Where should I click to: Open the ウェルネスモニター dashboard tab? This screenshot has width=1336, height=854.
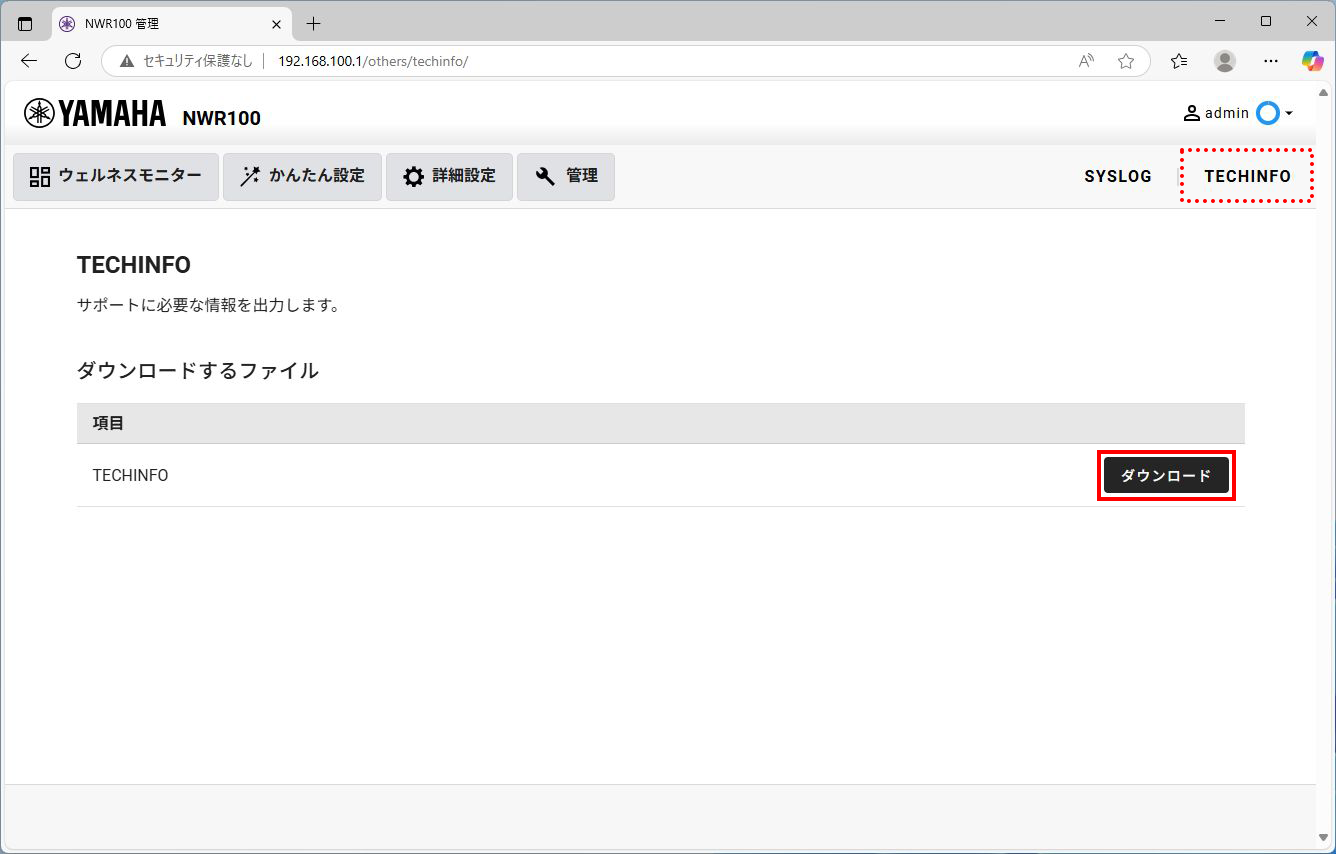[116, 177]
